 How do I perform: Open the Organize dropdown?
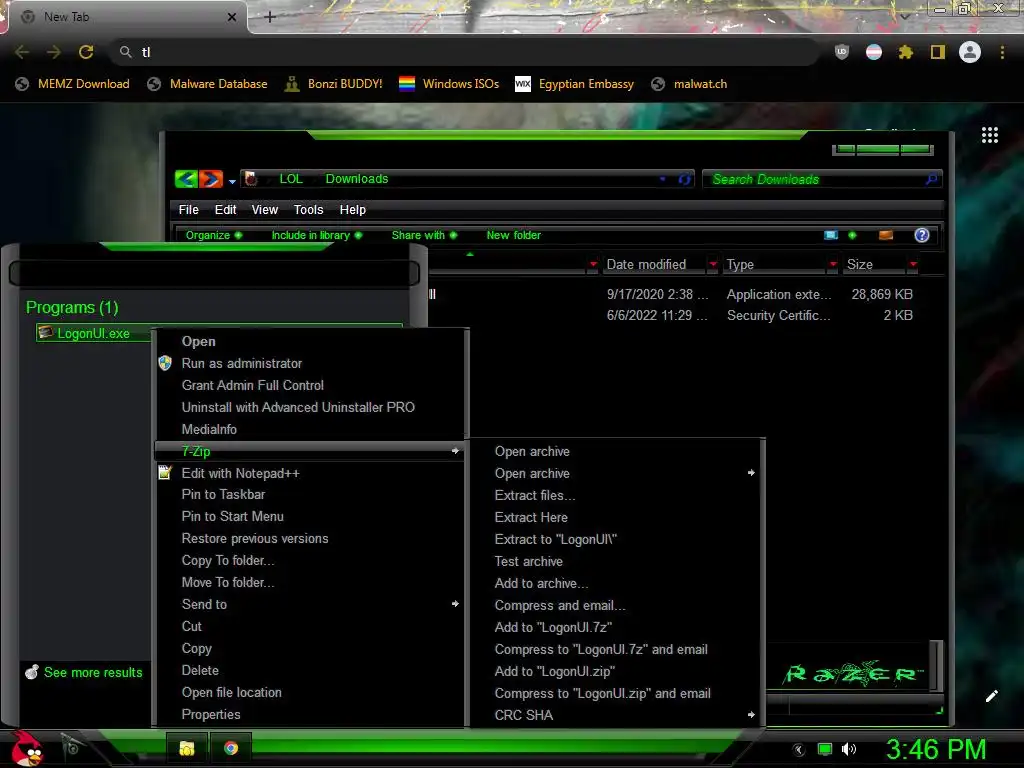(214, 235)
